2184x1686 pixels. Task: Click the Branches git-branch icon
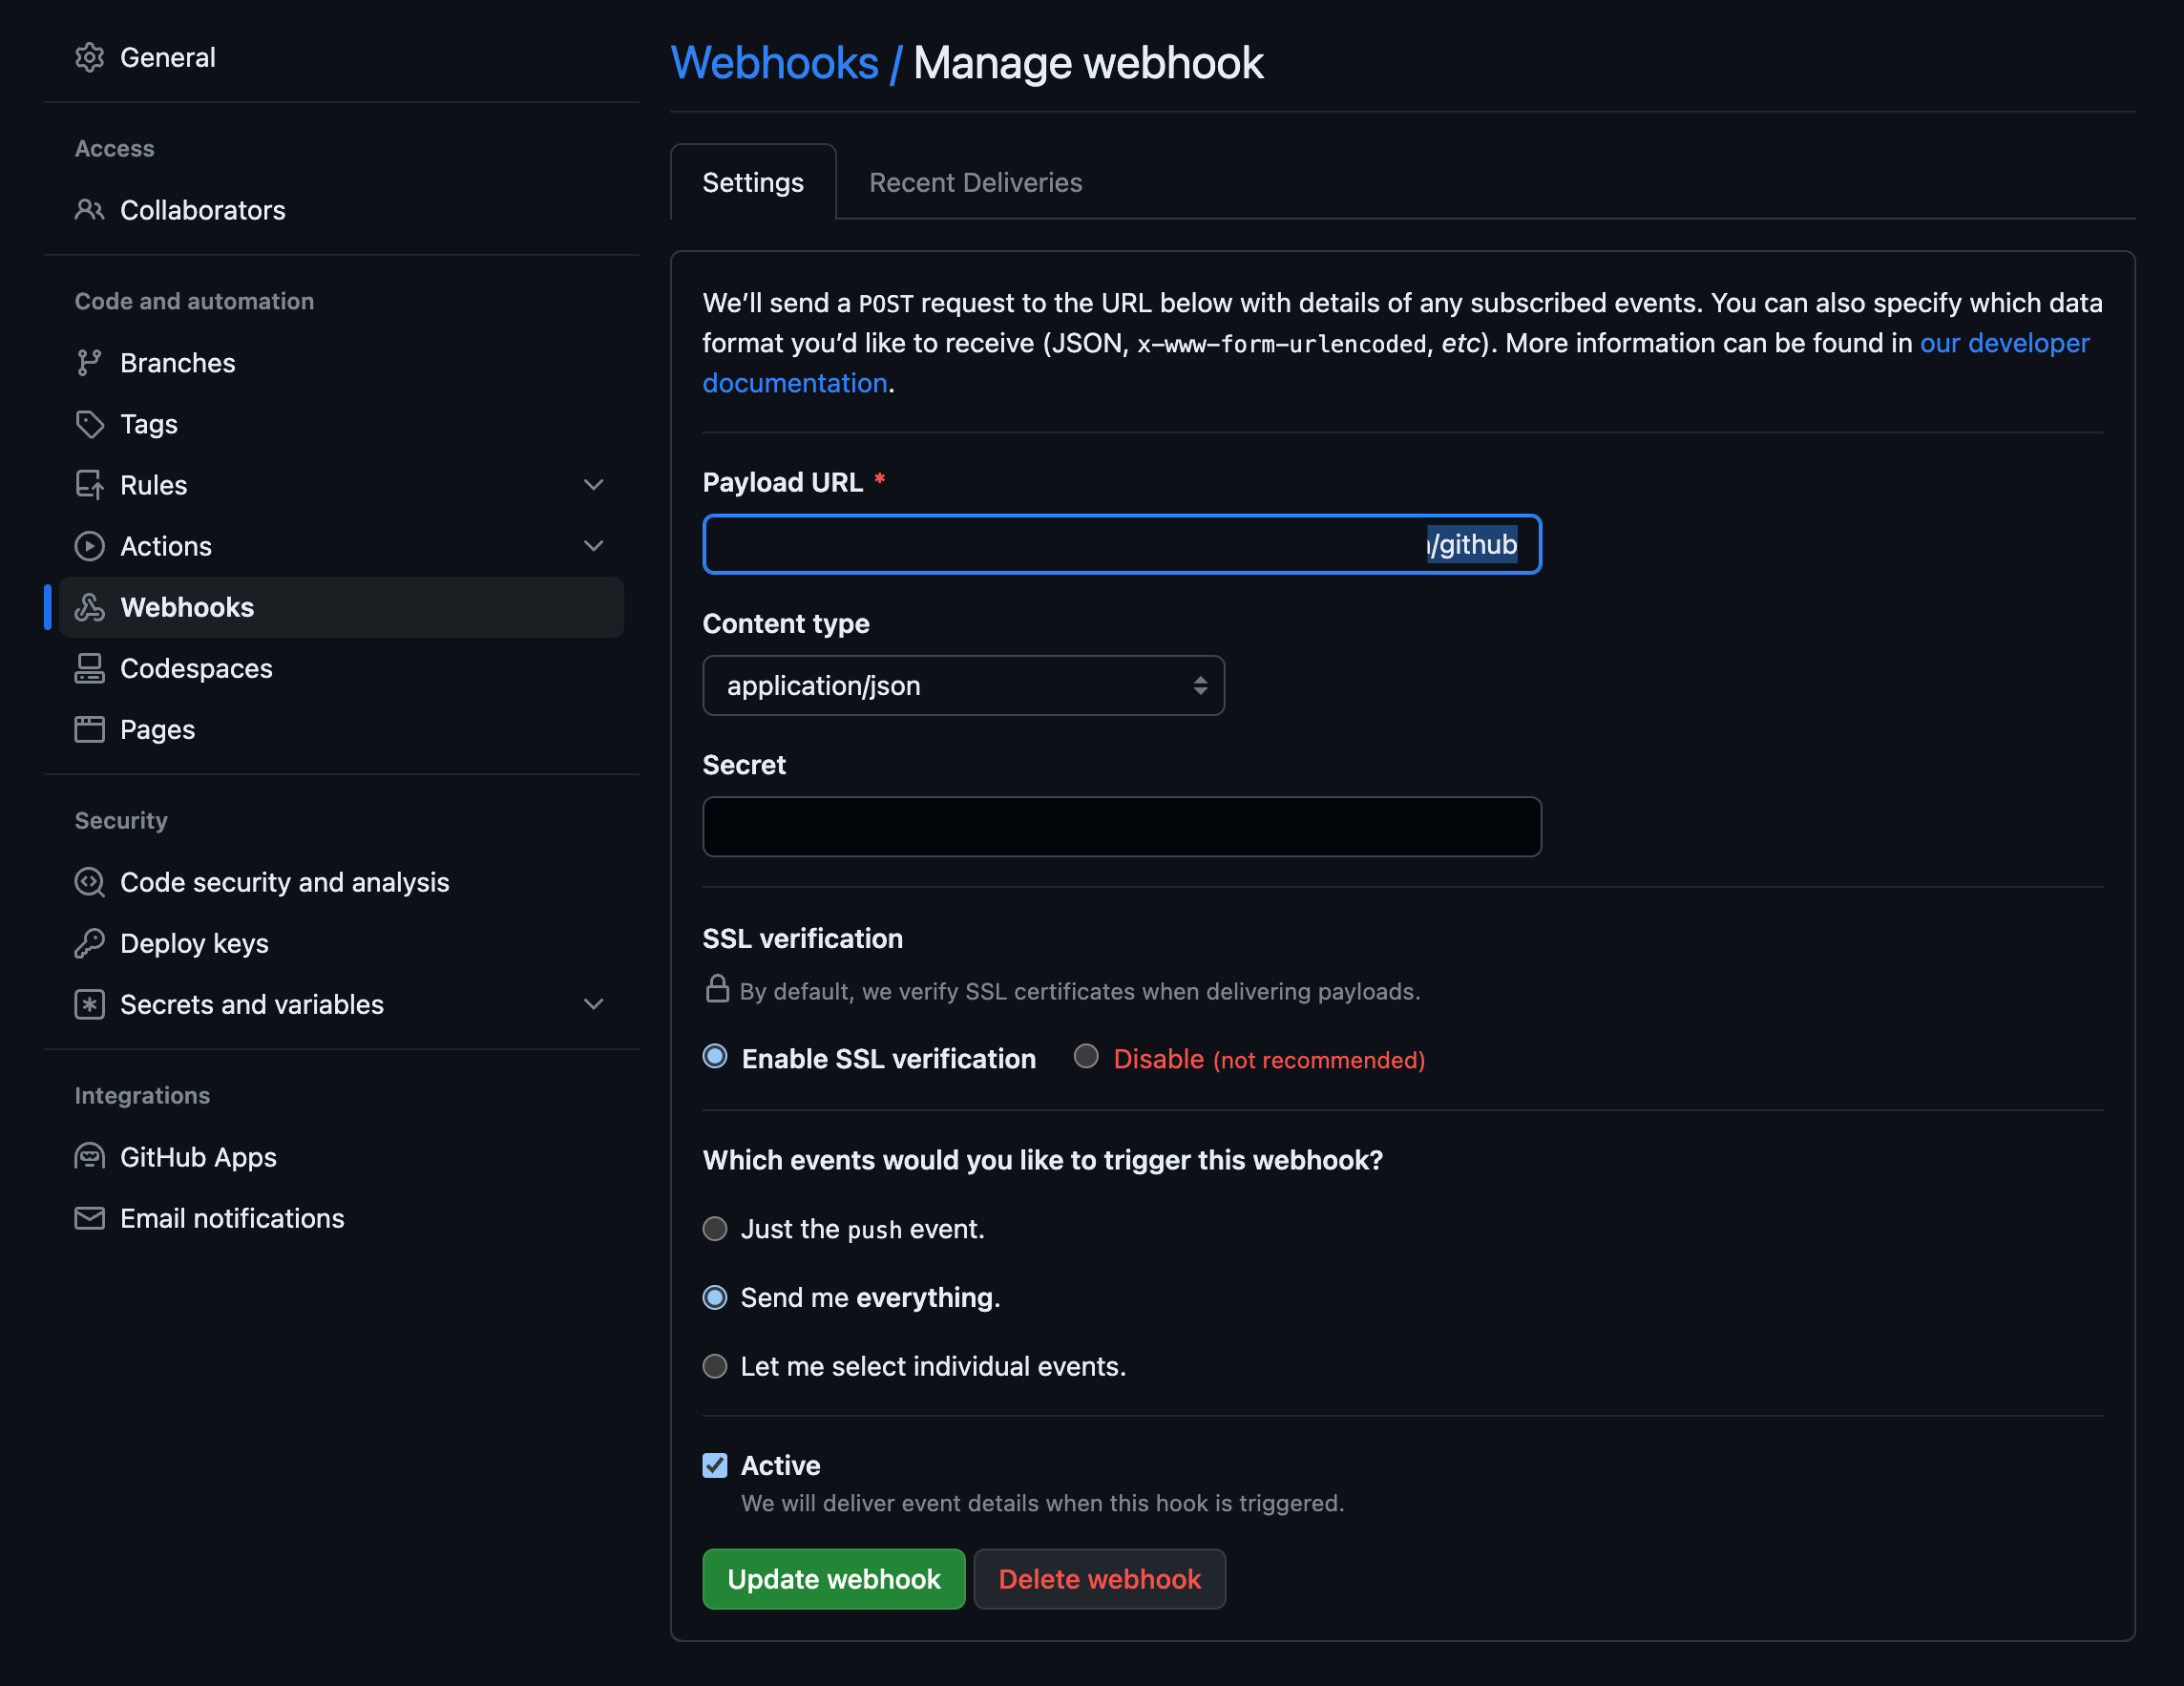tap(89, 363)
